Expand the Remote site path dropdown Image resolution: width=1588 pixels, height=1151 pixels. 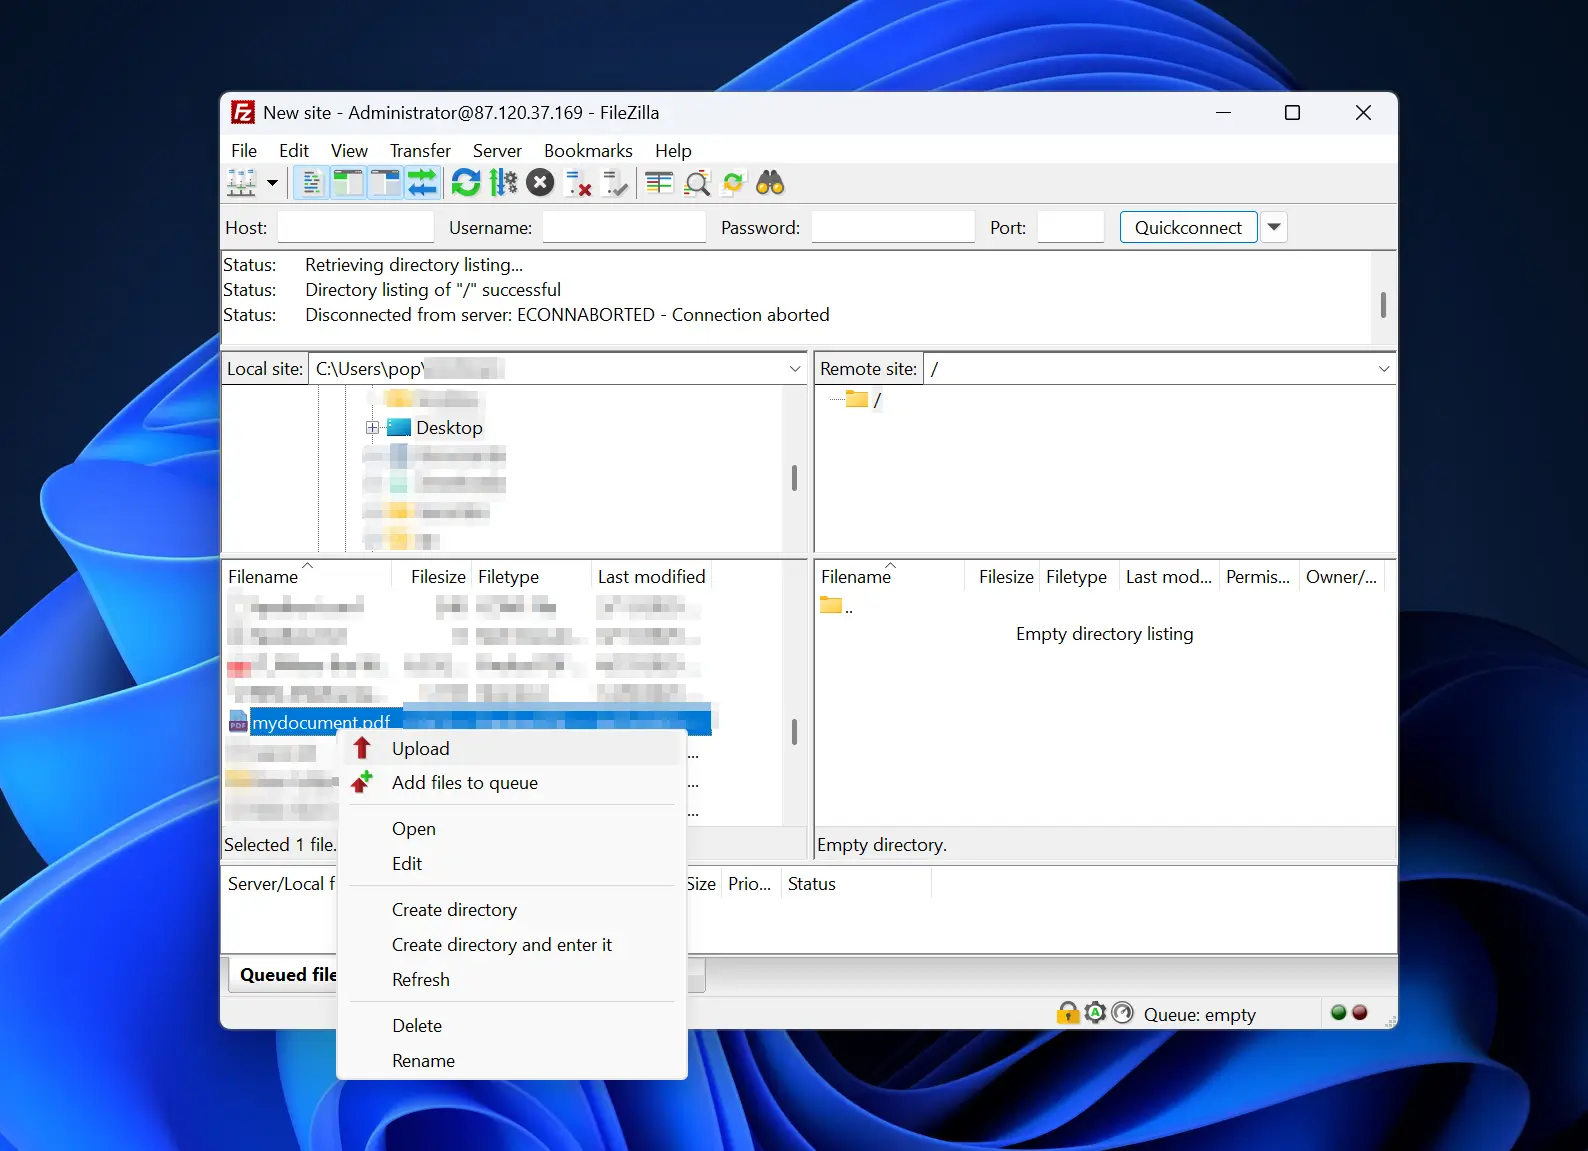[x=1384, y=369]
